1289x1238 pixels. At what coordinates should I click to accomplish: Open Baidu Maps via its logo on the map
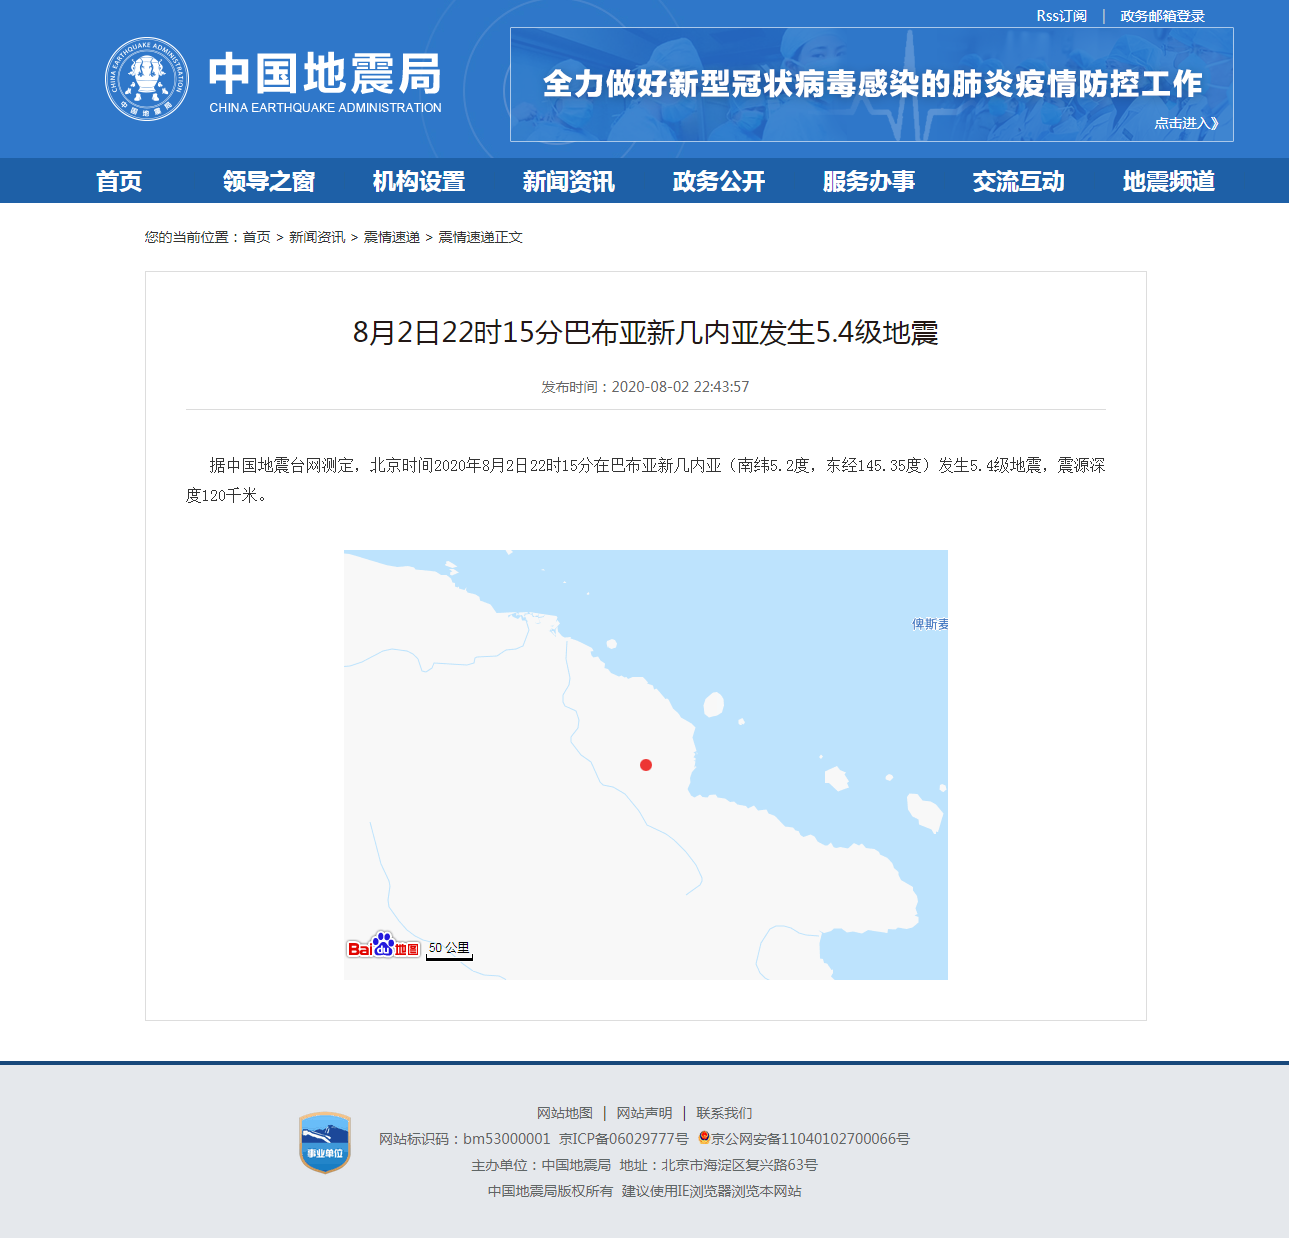[383, 946]
